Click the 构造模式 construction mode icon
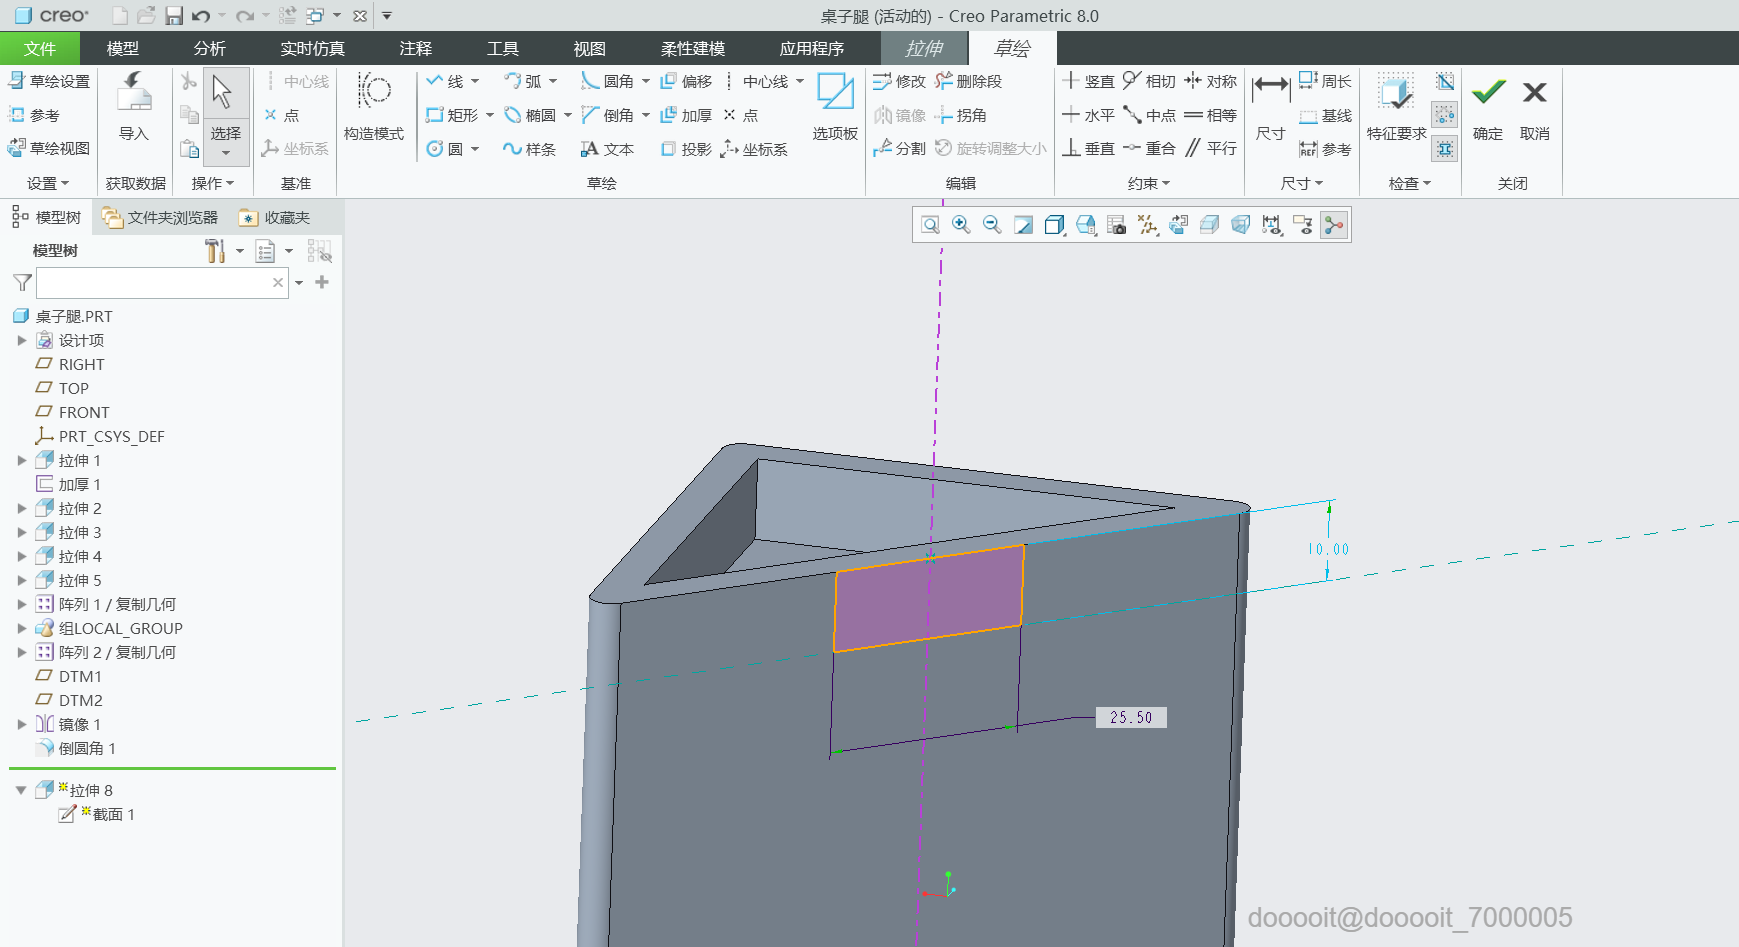Screen dimensions: 1739x947 (374, 93)
